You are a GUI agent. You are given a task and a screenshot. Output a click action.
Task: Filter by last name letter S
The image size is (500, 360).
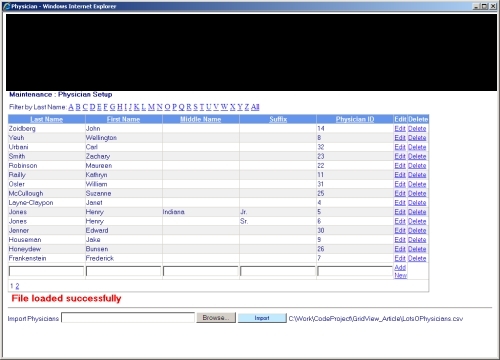[195, 107]
